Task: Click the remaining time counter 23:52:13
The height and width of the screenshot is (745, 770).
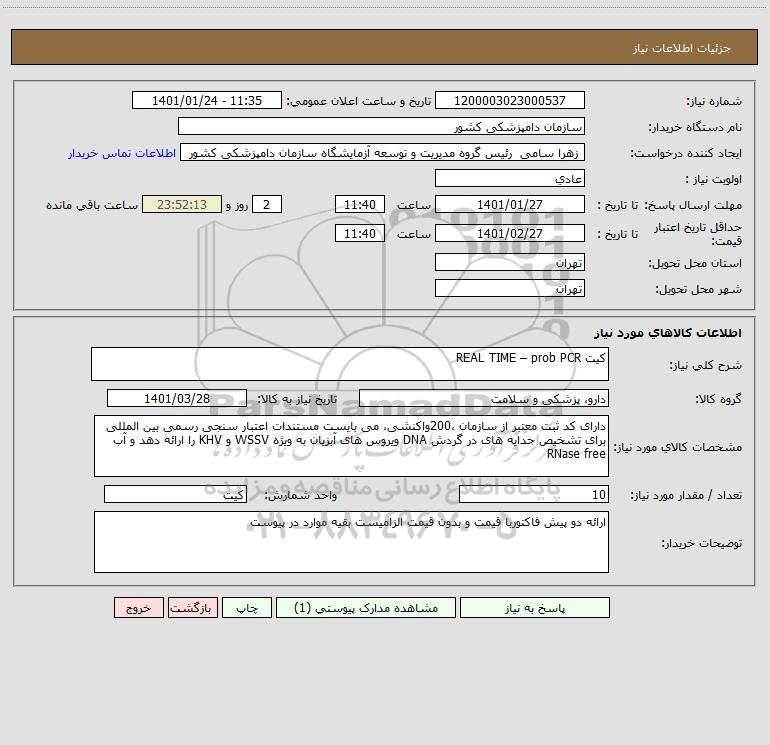Action: [182, 204]
